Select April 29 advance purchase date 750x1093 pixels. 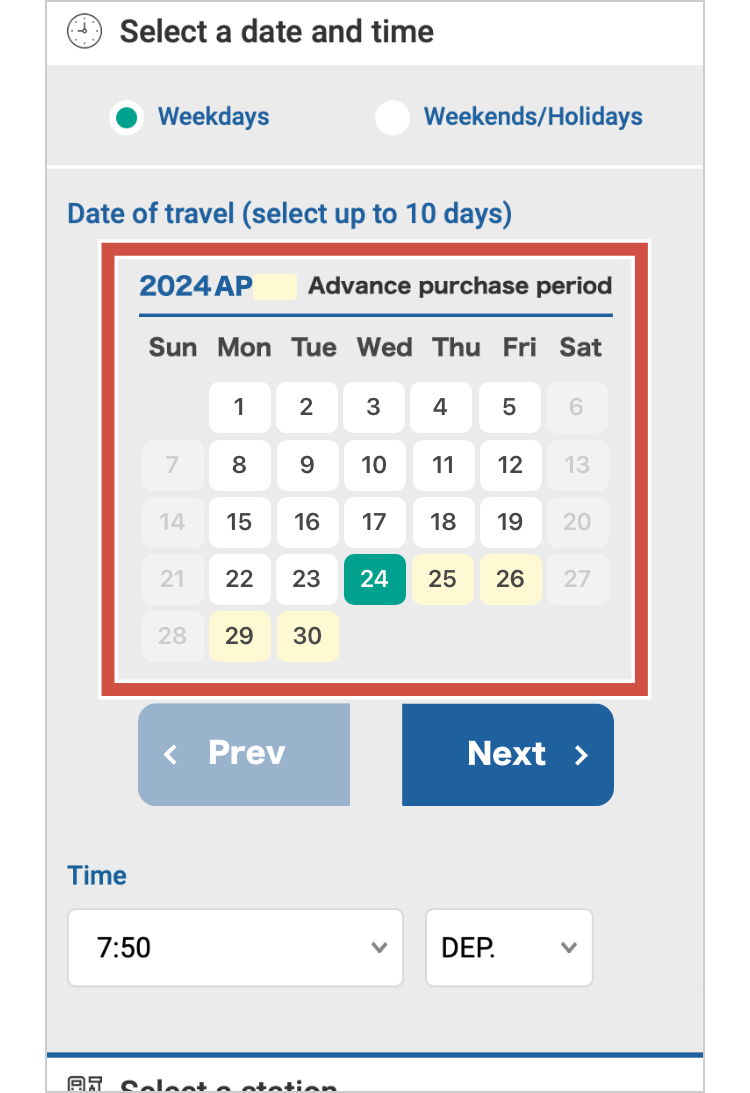click(x=239, y=636)
